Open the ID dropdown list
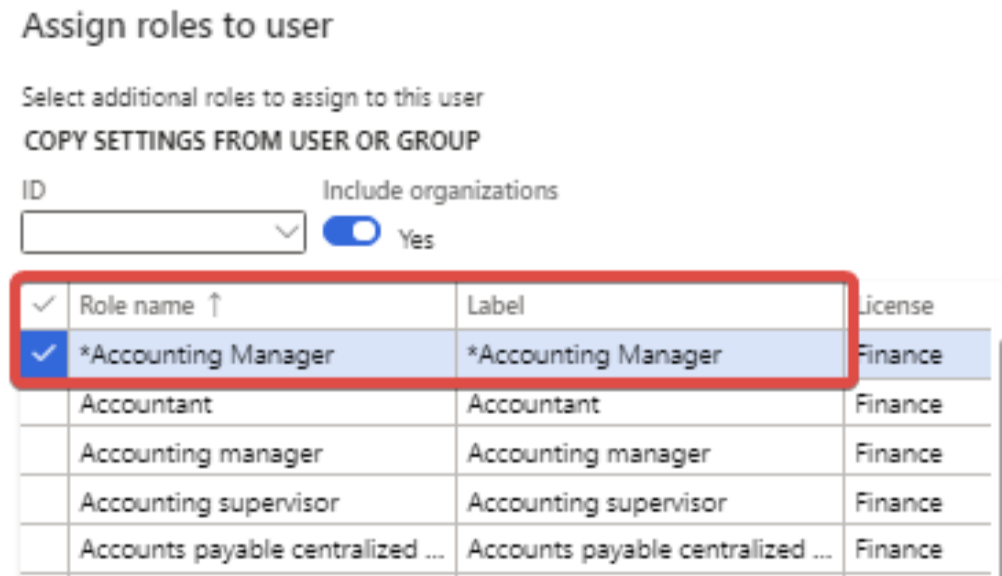1002x576 pixels. pyautogui.click(x=287, y=233)
